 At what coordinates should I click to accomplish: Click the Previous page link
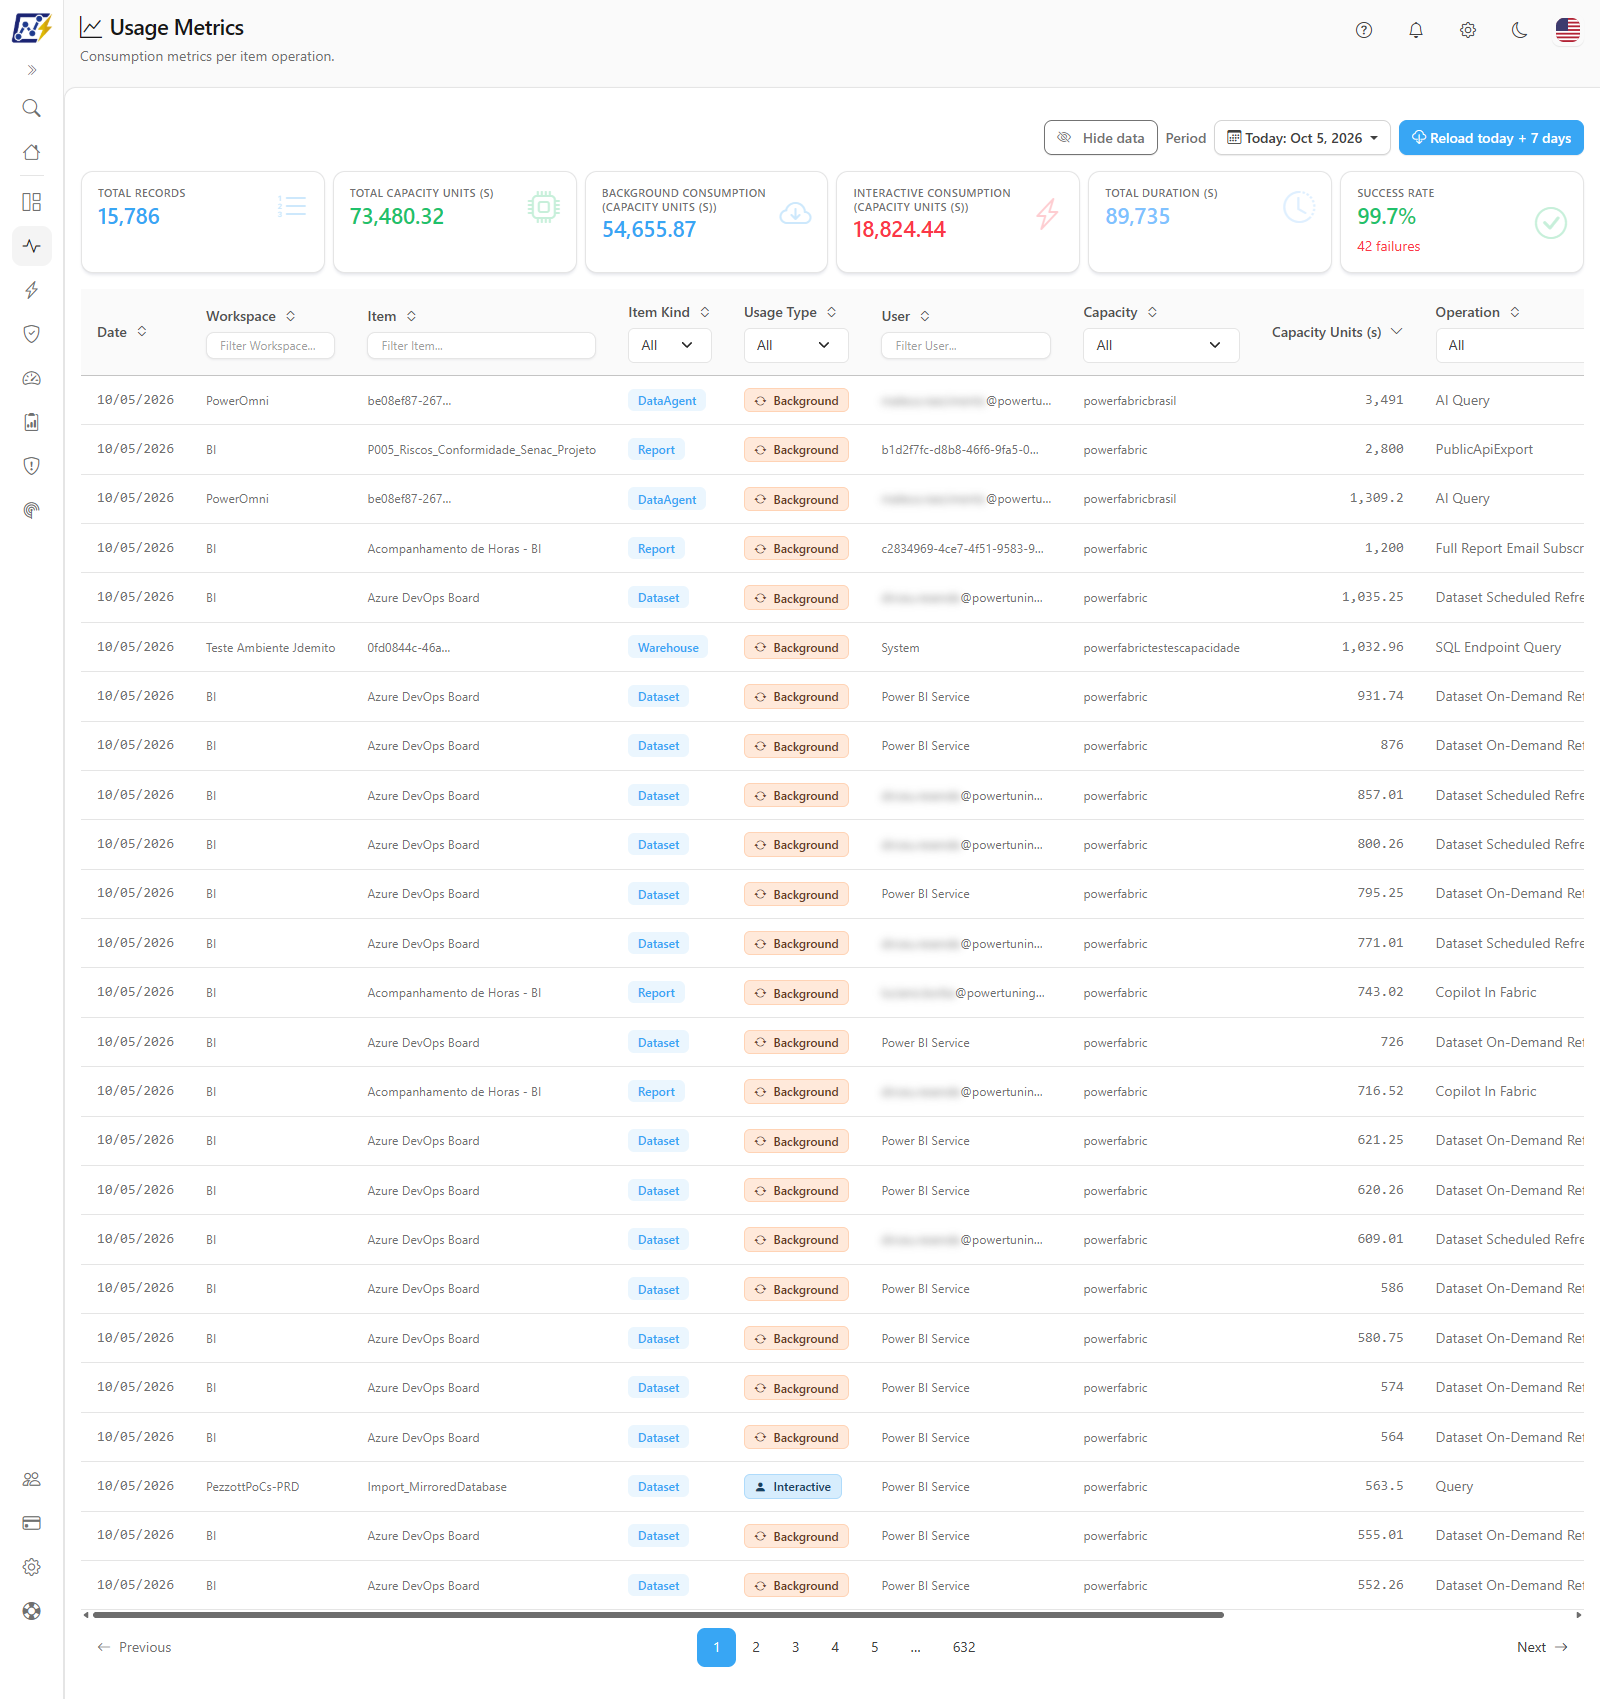[134, 1647]
